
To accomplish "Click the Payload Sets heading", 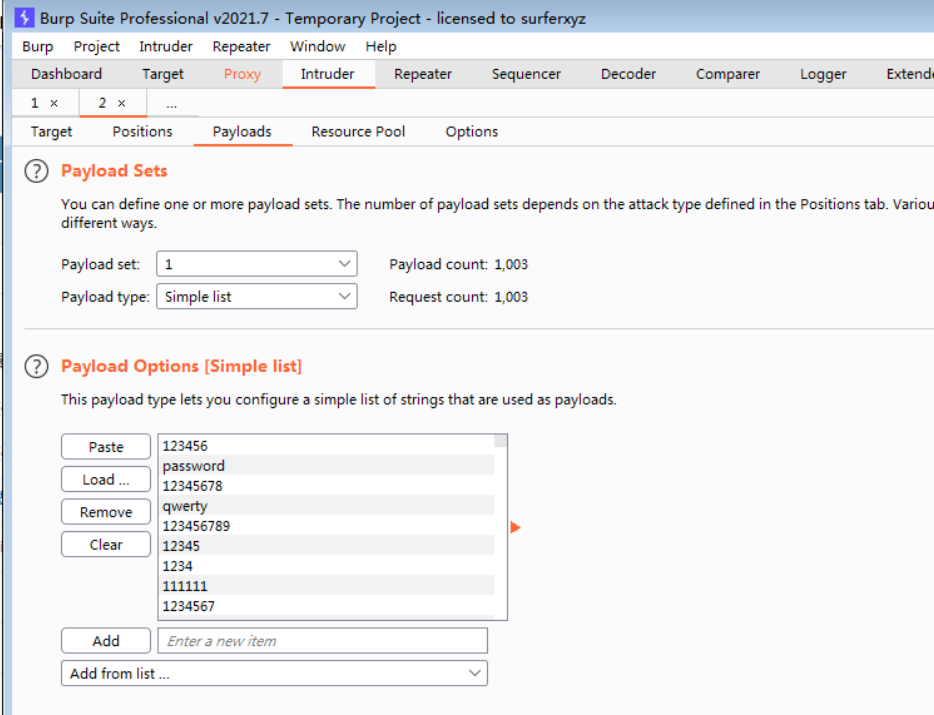I will click(x=114, y=171).
